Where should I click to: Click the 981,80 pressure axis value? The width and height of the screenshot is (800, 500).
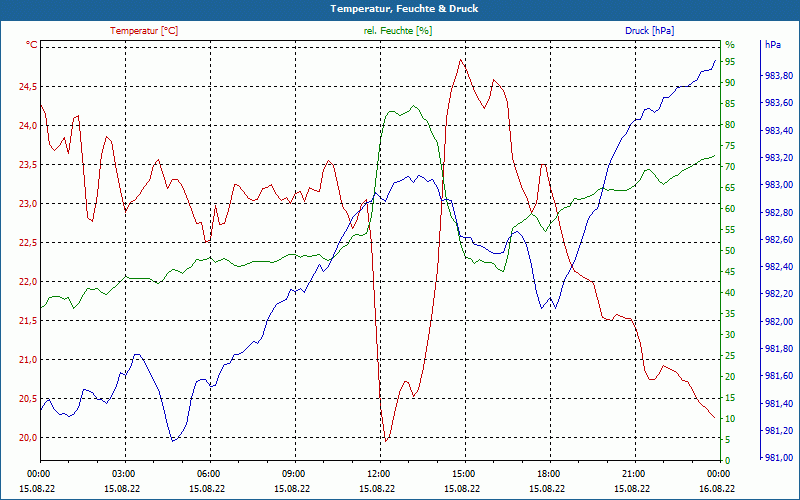(779, 349)
